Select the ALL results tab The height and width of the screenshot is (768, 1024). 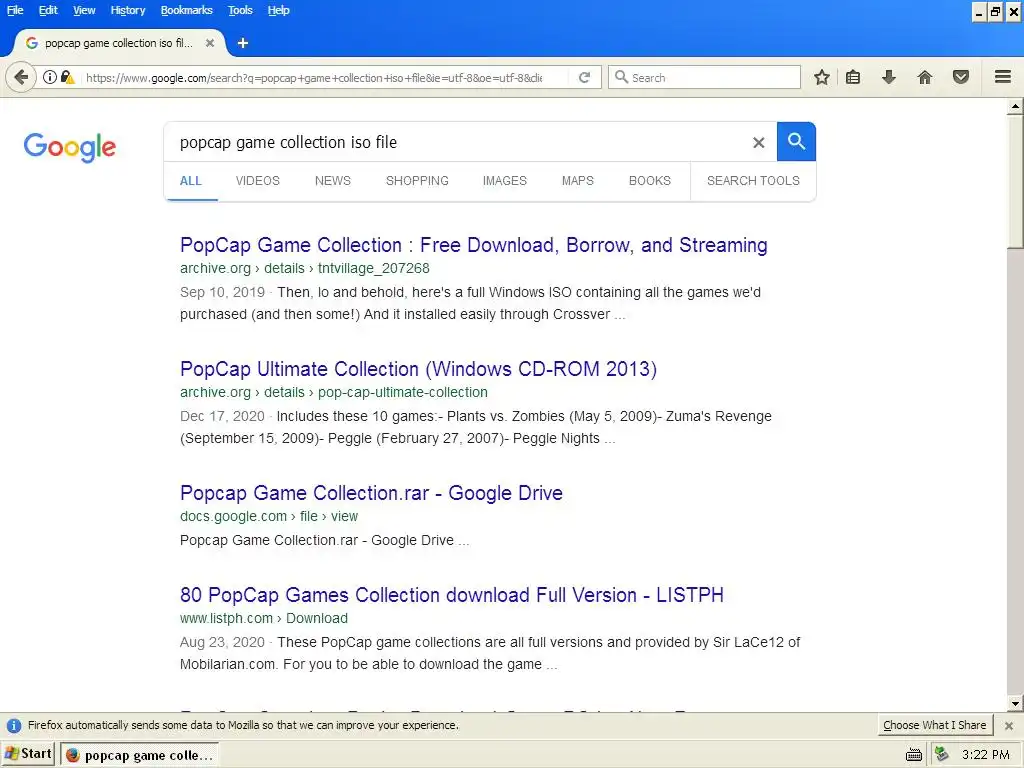click(x=191, y=181)
